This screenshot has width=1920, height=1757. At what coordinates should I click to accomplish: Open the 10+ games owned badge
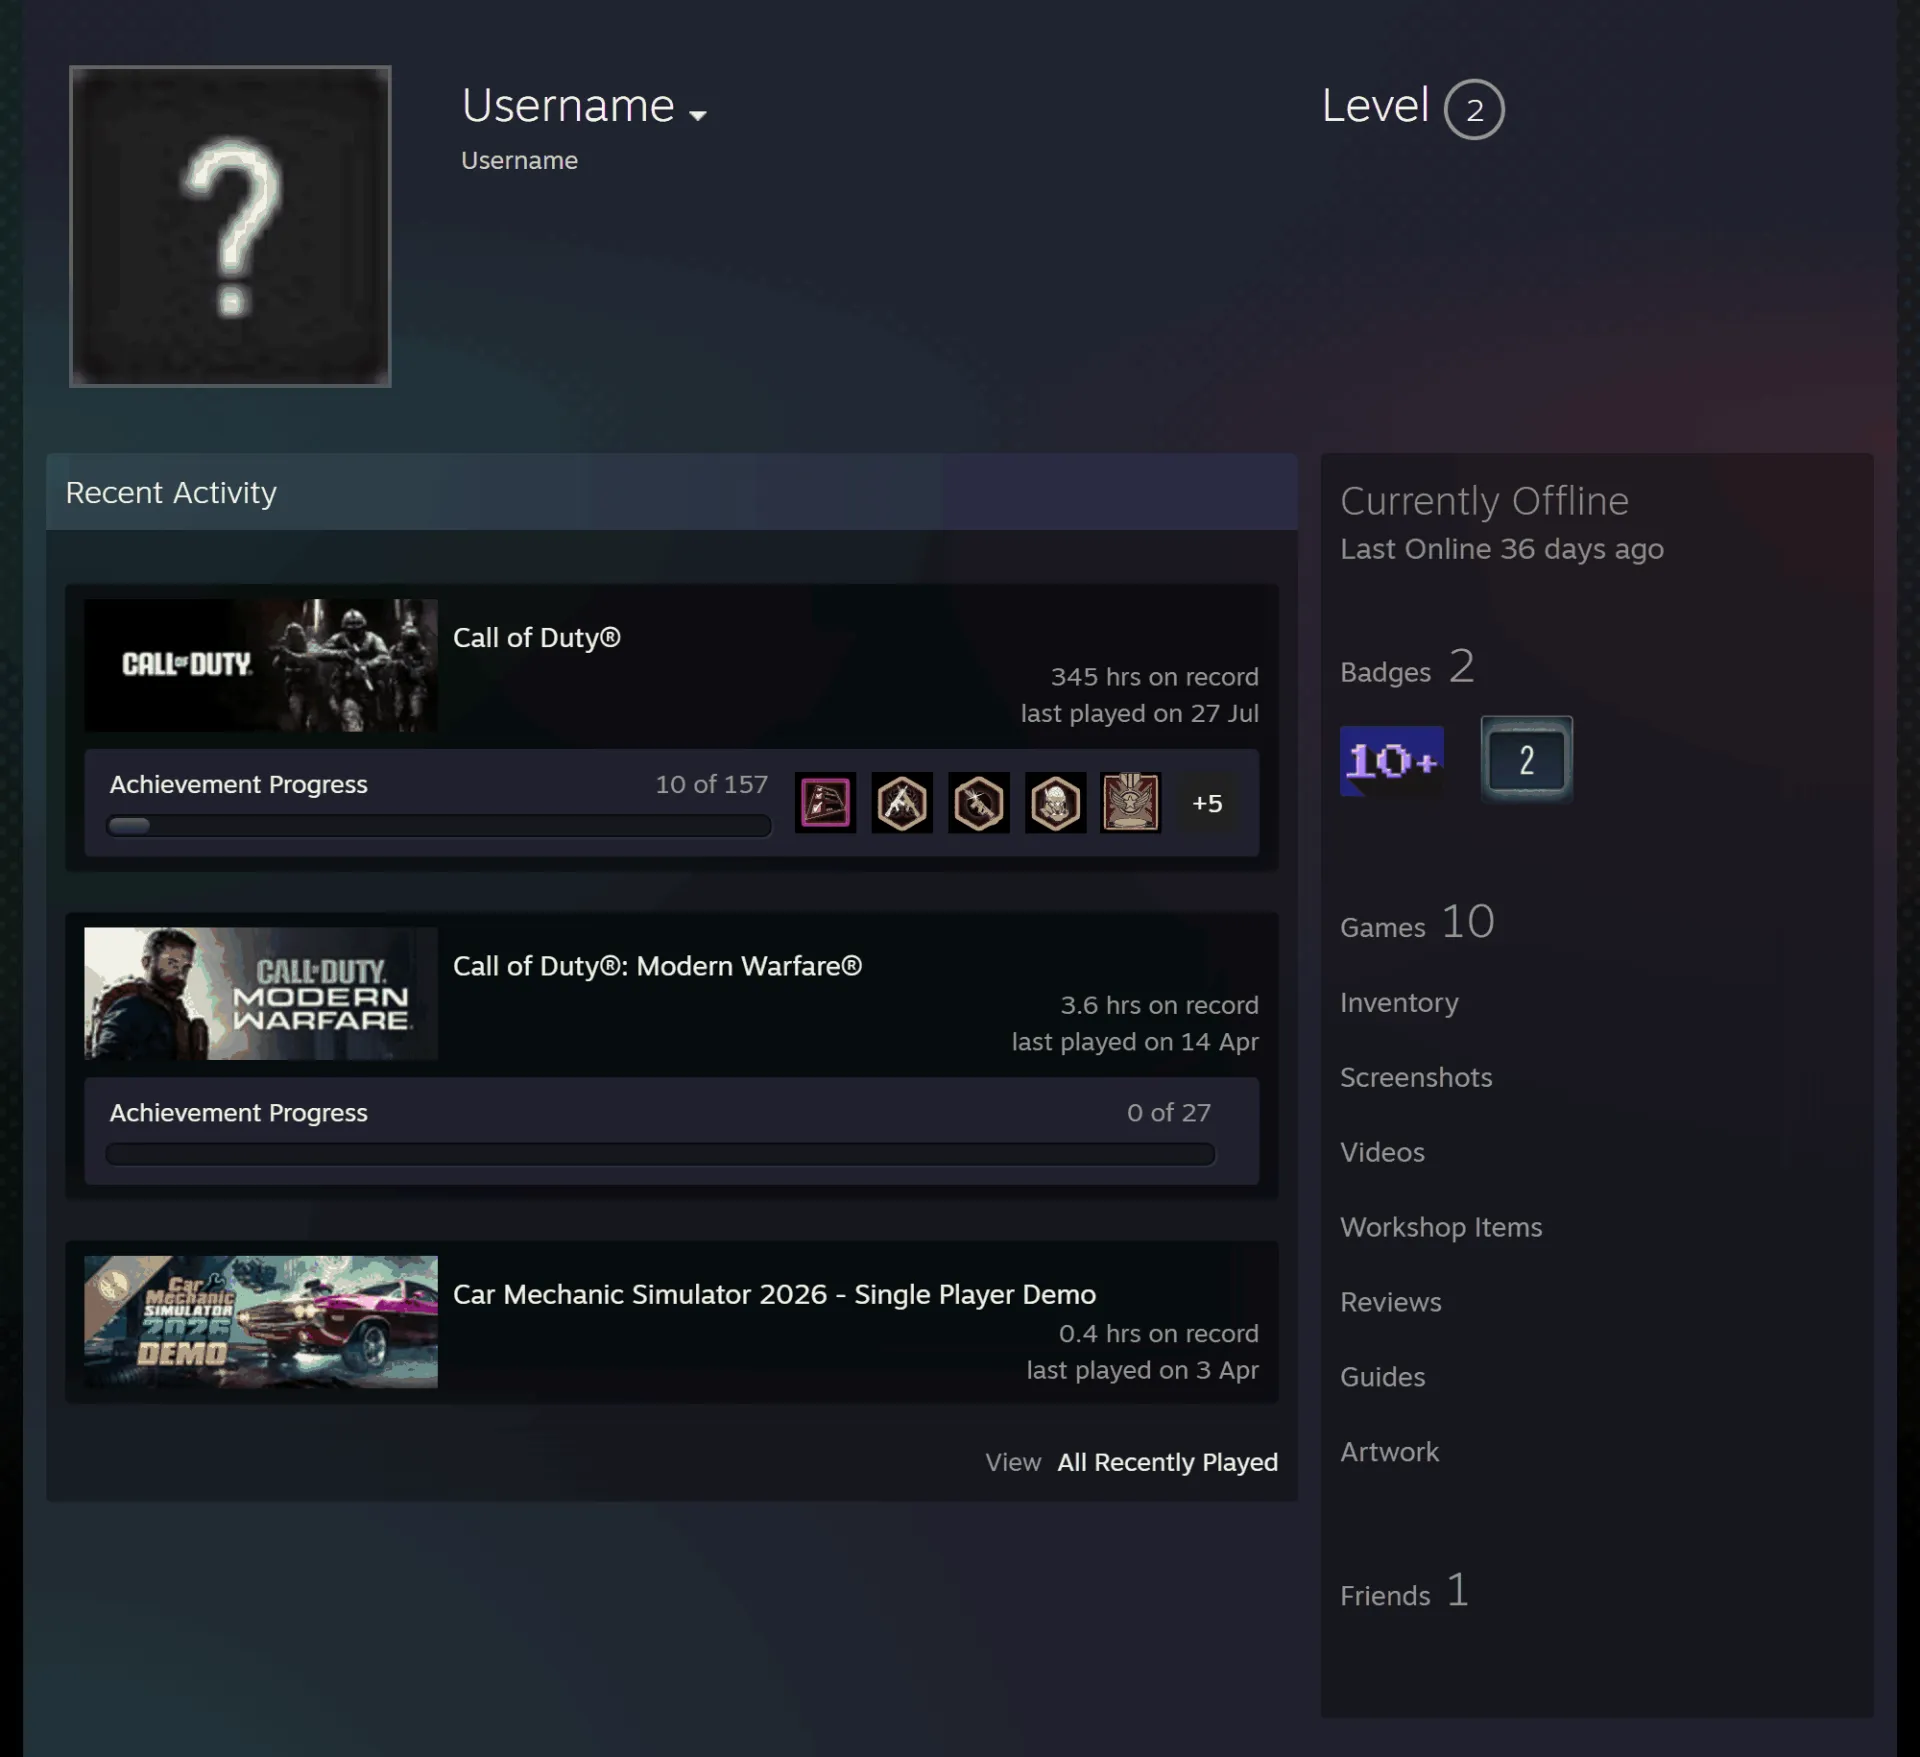click(x=1391, y=761)
